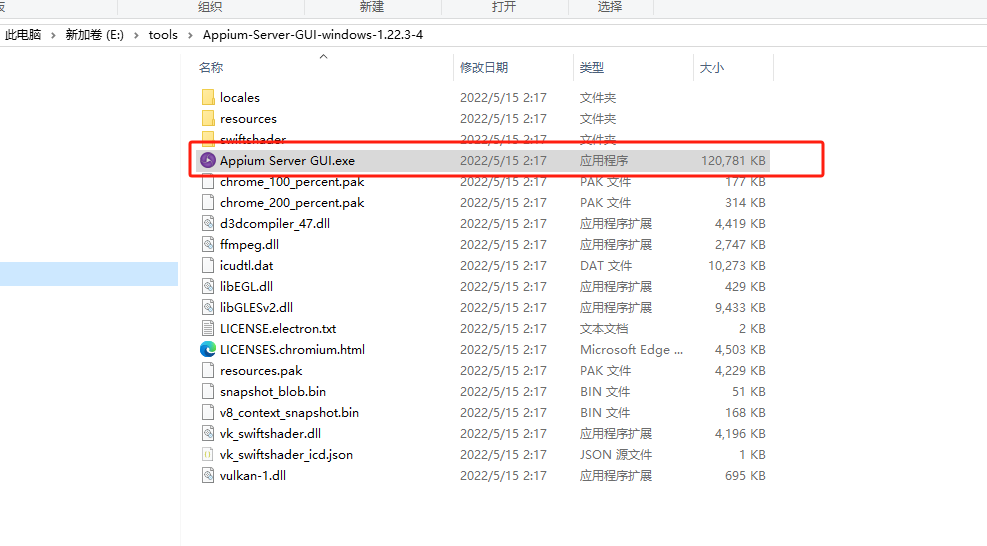Select the chrome_200_percent.pak file icon
The image size is (987, 546).
point(208,203)
